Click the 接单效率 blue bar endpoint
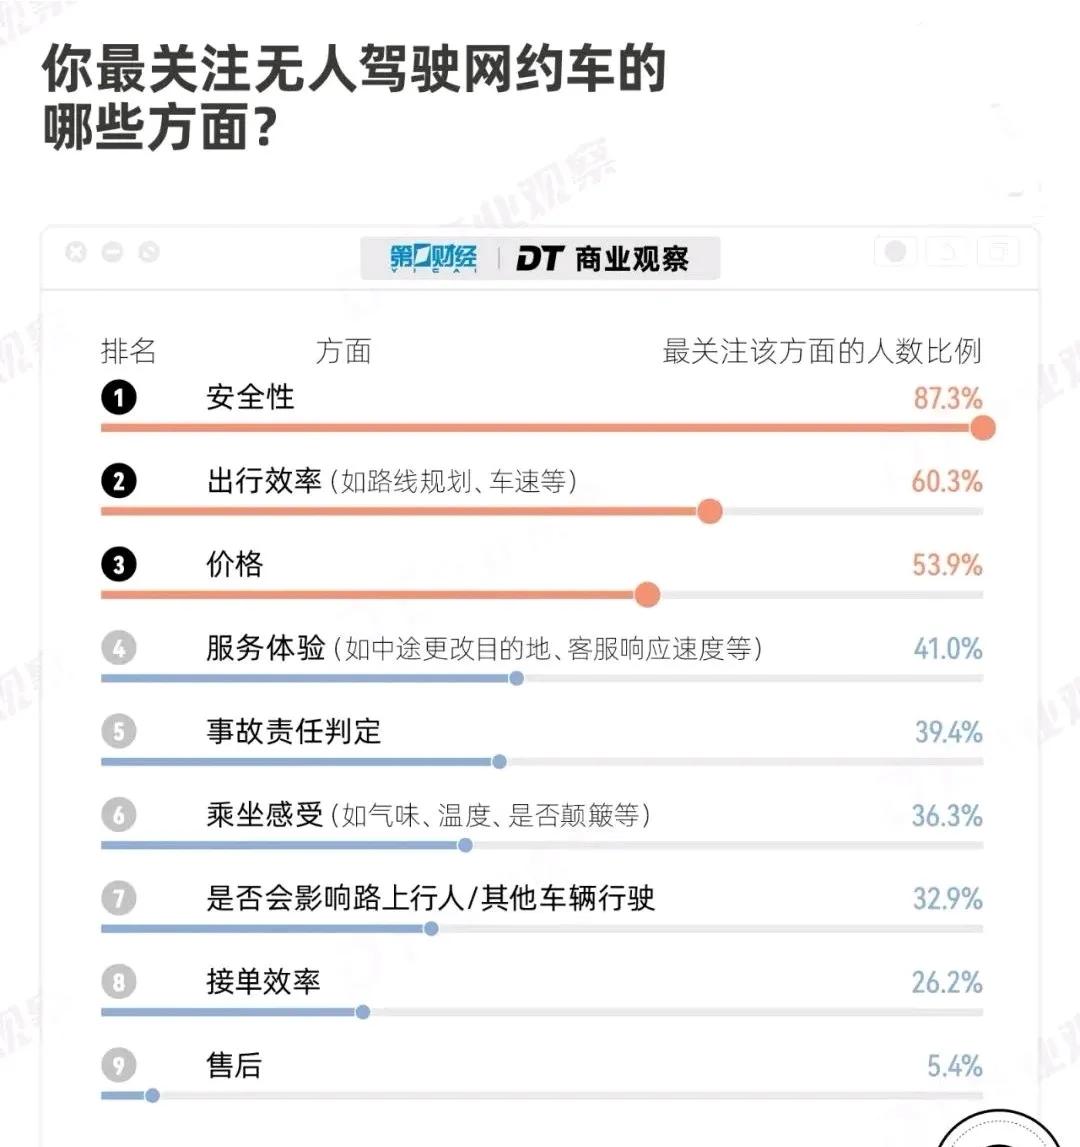Screen dimensions: 1080x1147 click(x=362, y=1012)
